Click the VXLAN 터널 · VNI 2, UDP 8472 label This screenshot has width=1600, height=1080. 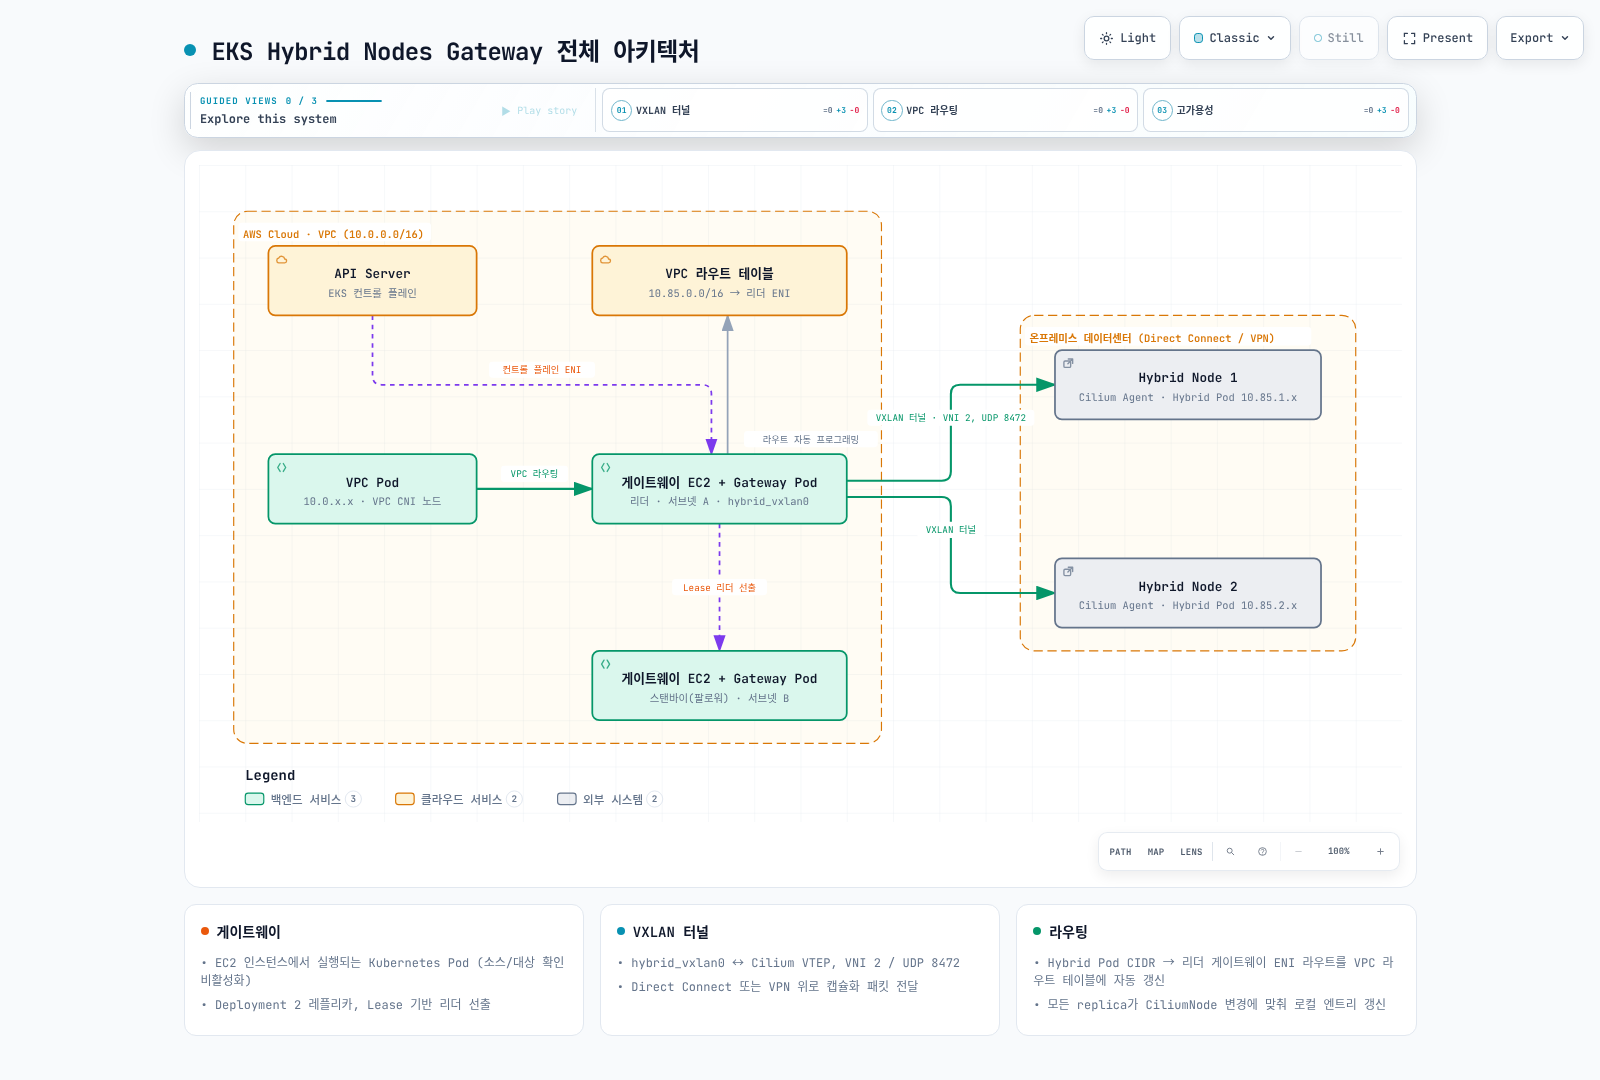click(x=951, y=418)
